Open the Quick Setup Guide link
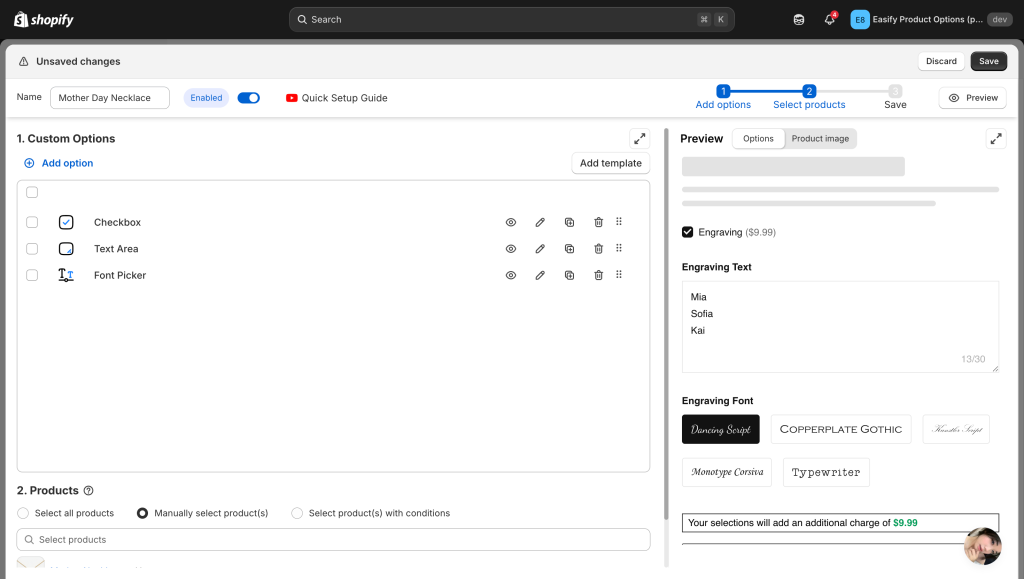The height and width of the screenshot is (579, 1024). point(336,98)
